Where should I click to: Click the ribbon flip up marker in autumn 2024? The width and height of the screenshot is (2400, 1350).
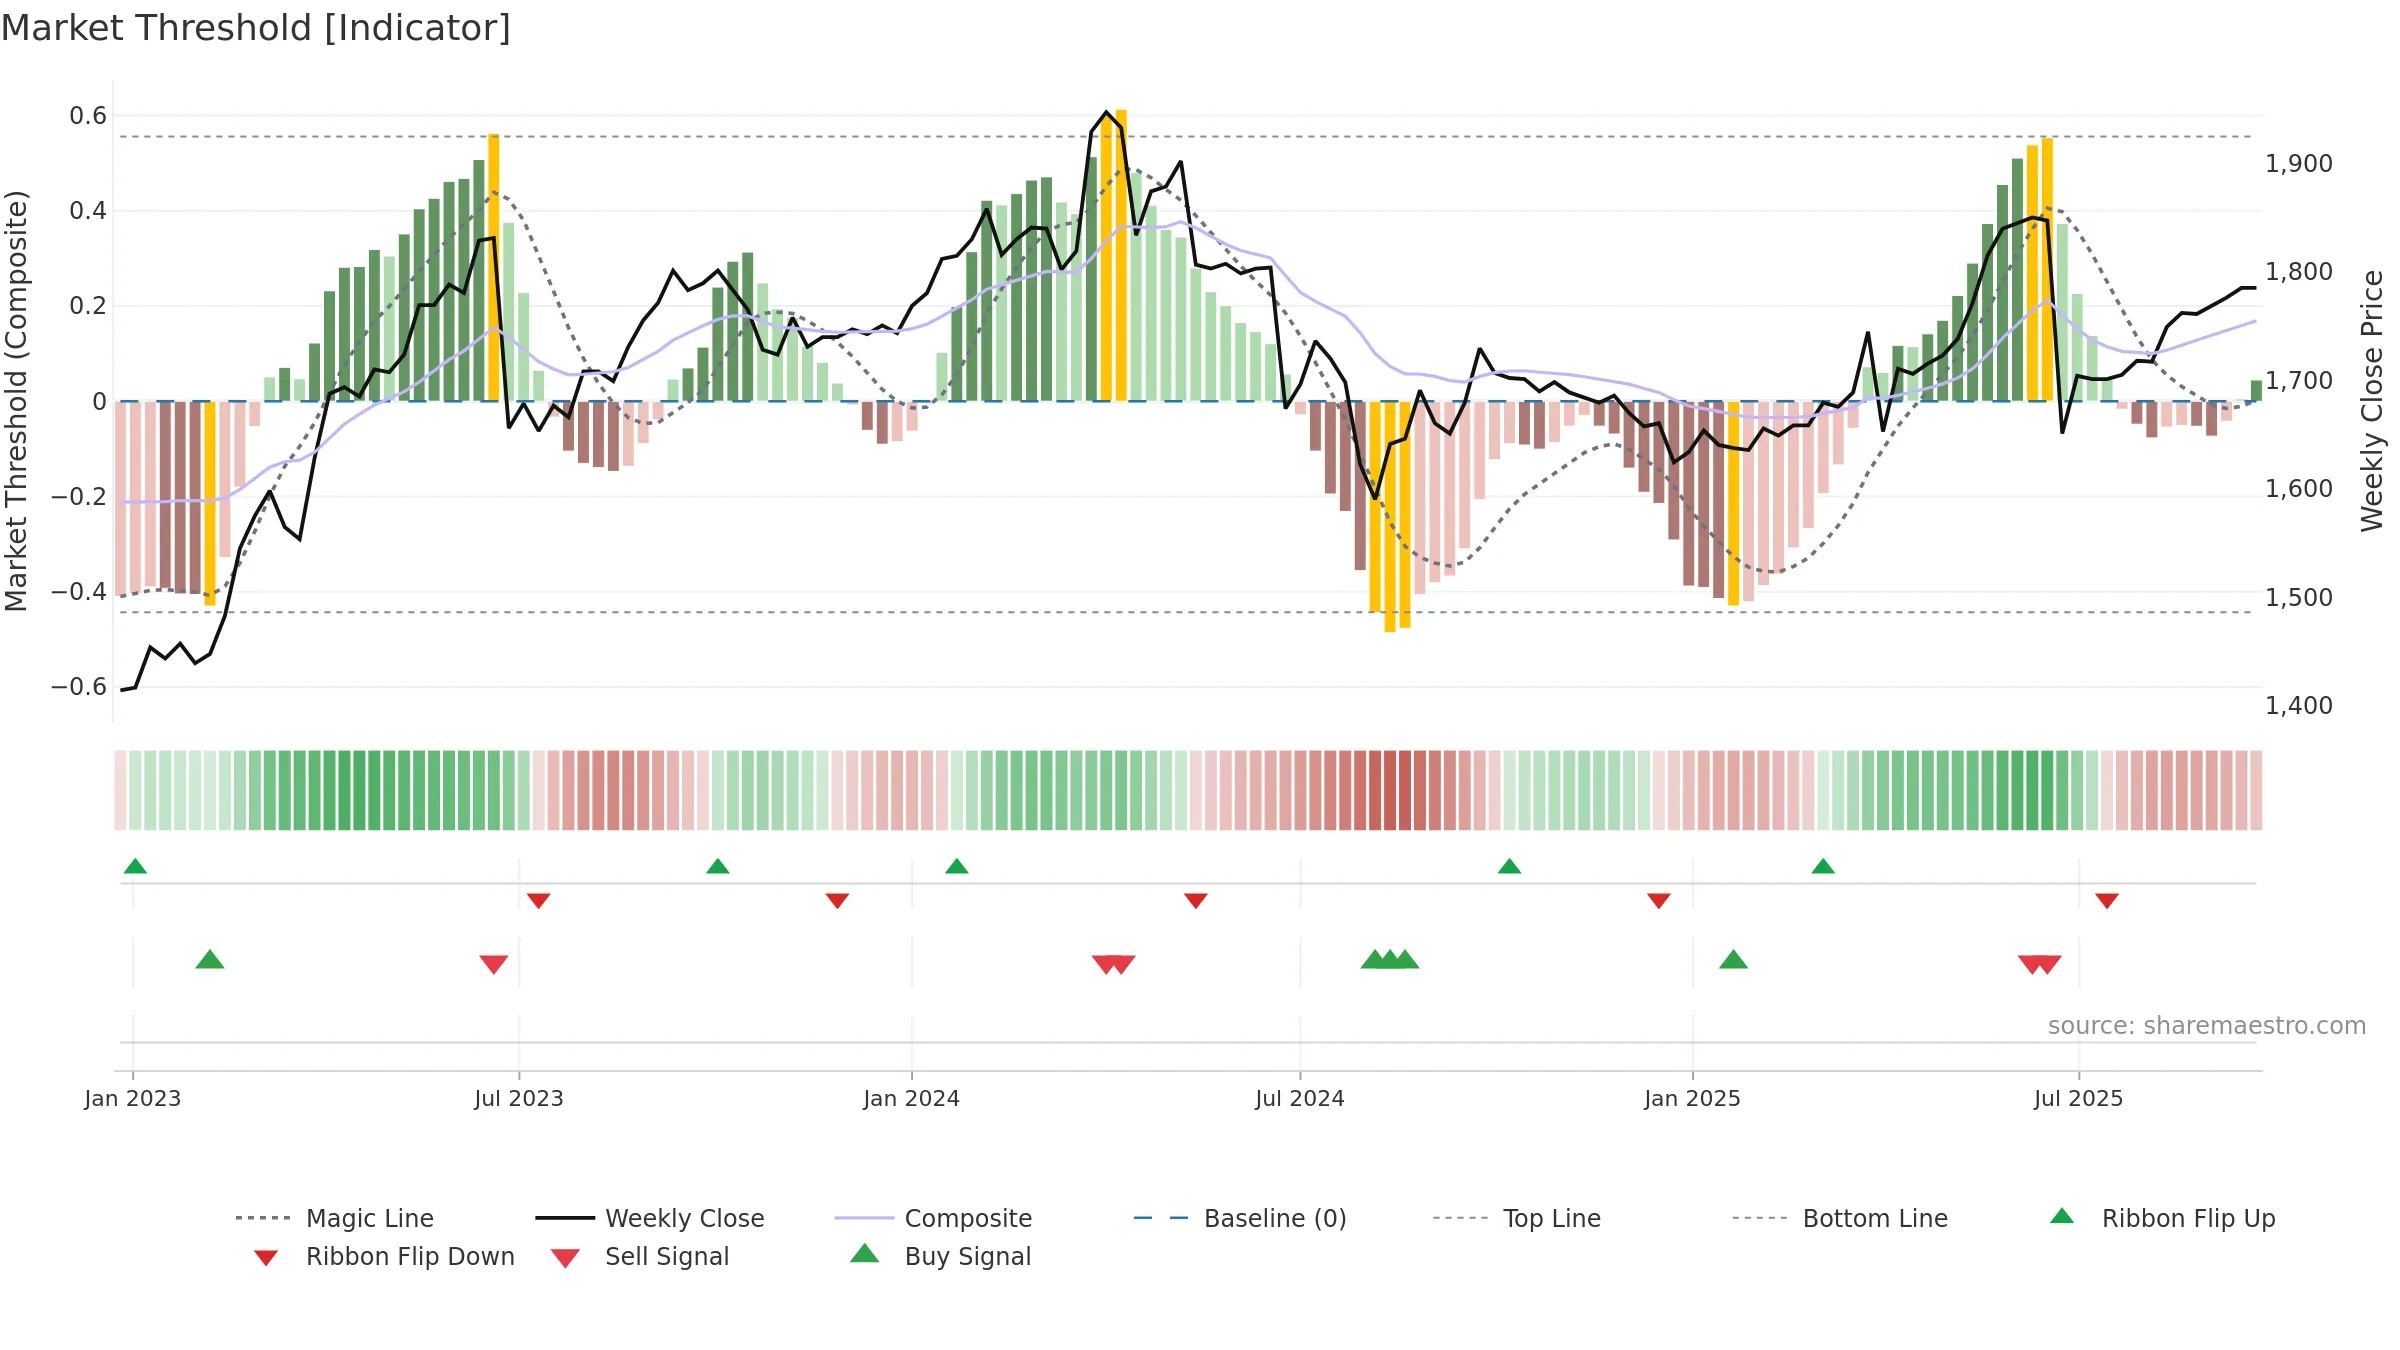click(x=1510, y=866)
